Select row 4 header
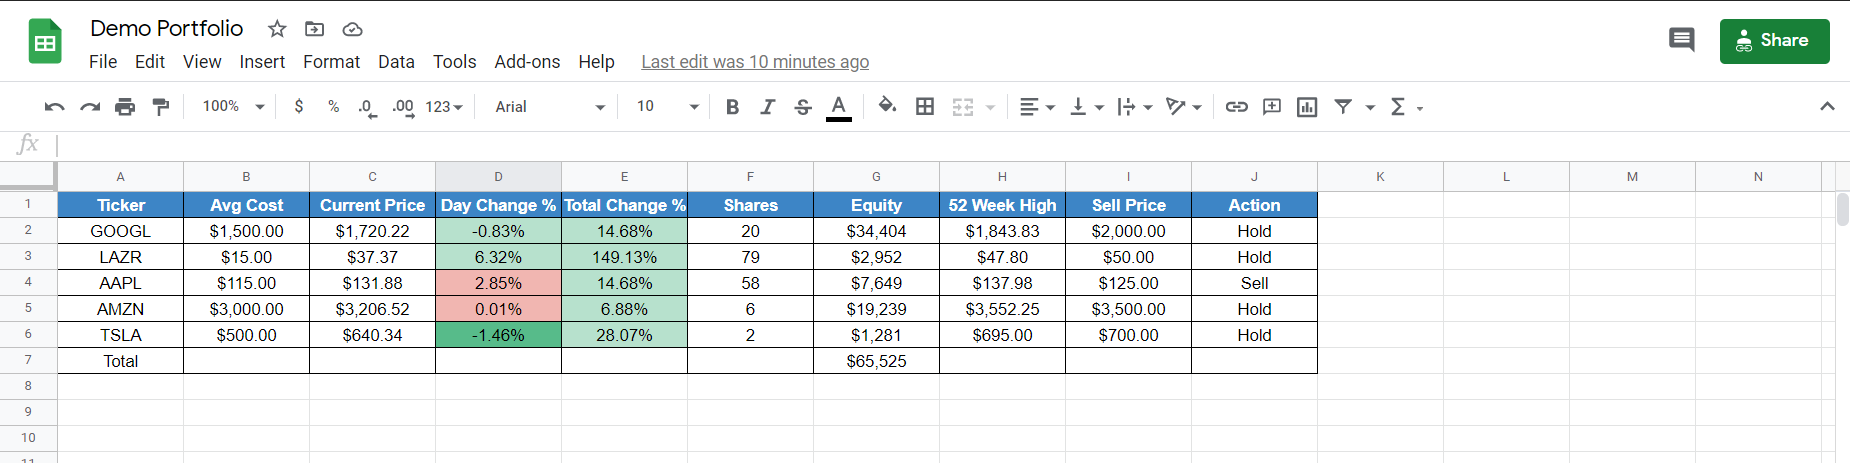1850x463 pixels. coord(28,283)
